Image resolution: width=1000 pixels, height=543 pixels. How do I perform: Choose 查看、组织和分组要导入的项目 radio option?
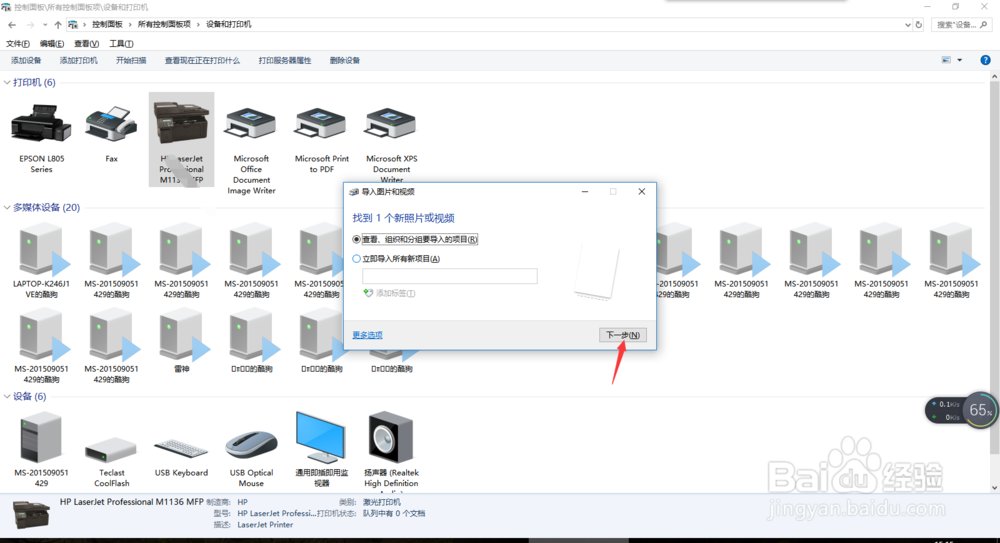tap(357, 239)
